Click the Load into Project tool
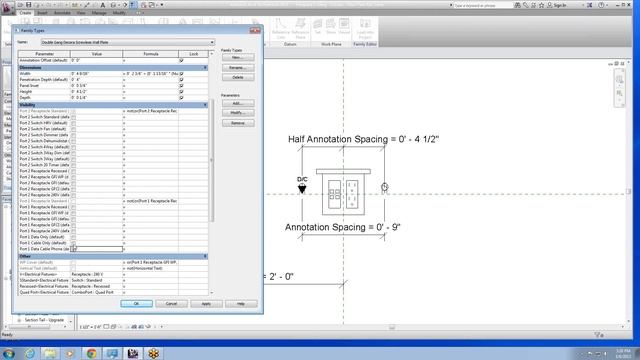Screen dimensions: 640x360 coord(365,29)
